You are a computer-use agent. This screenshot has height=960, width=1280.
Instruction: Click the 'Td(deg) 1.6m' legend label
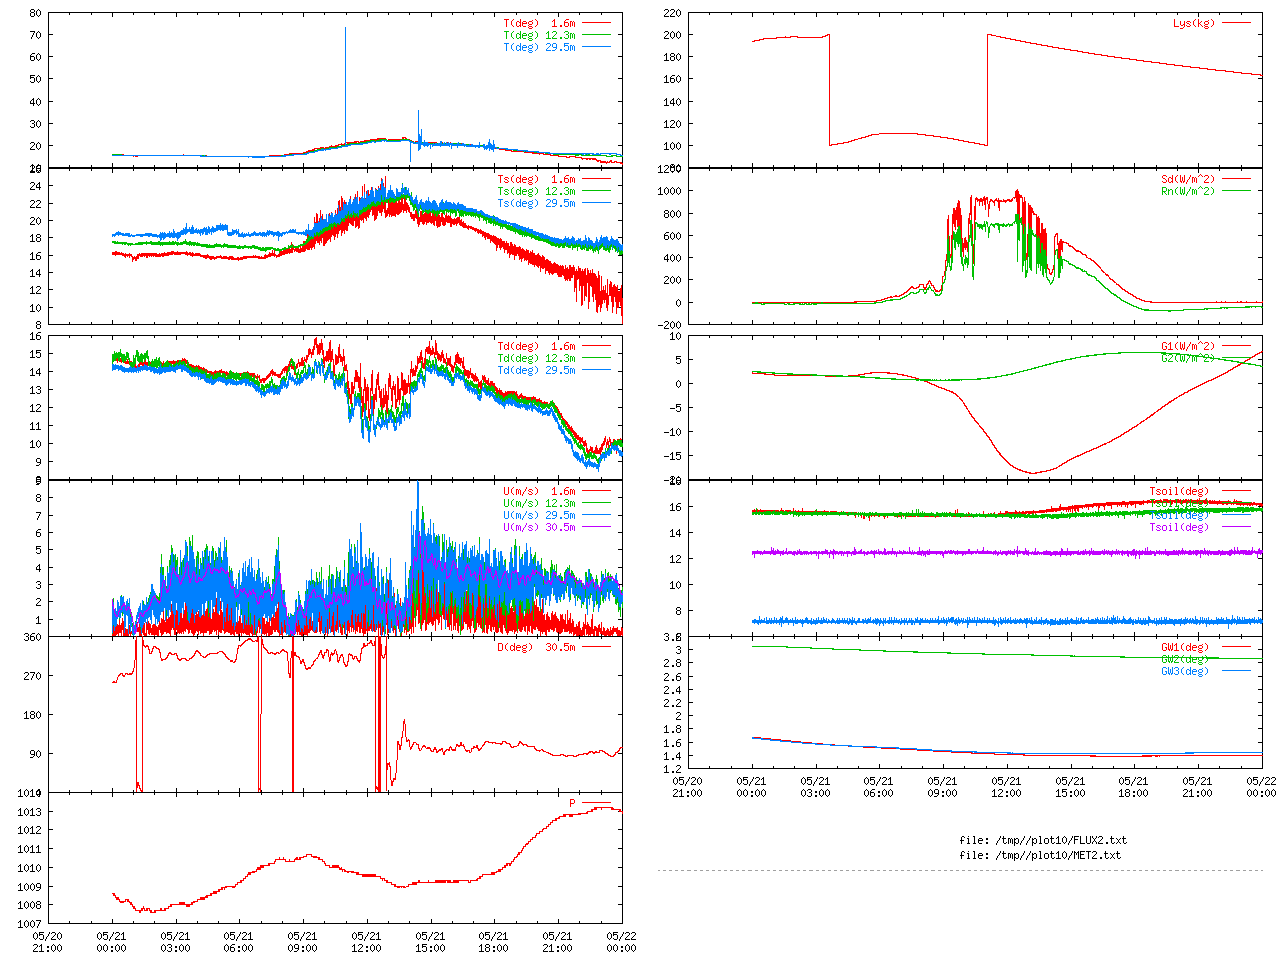pos(537,347)
